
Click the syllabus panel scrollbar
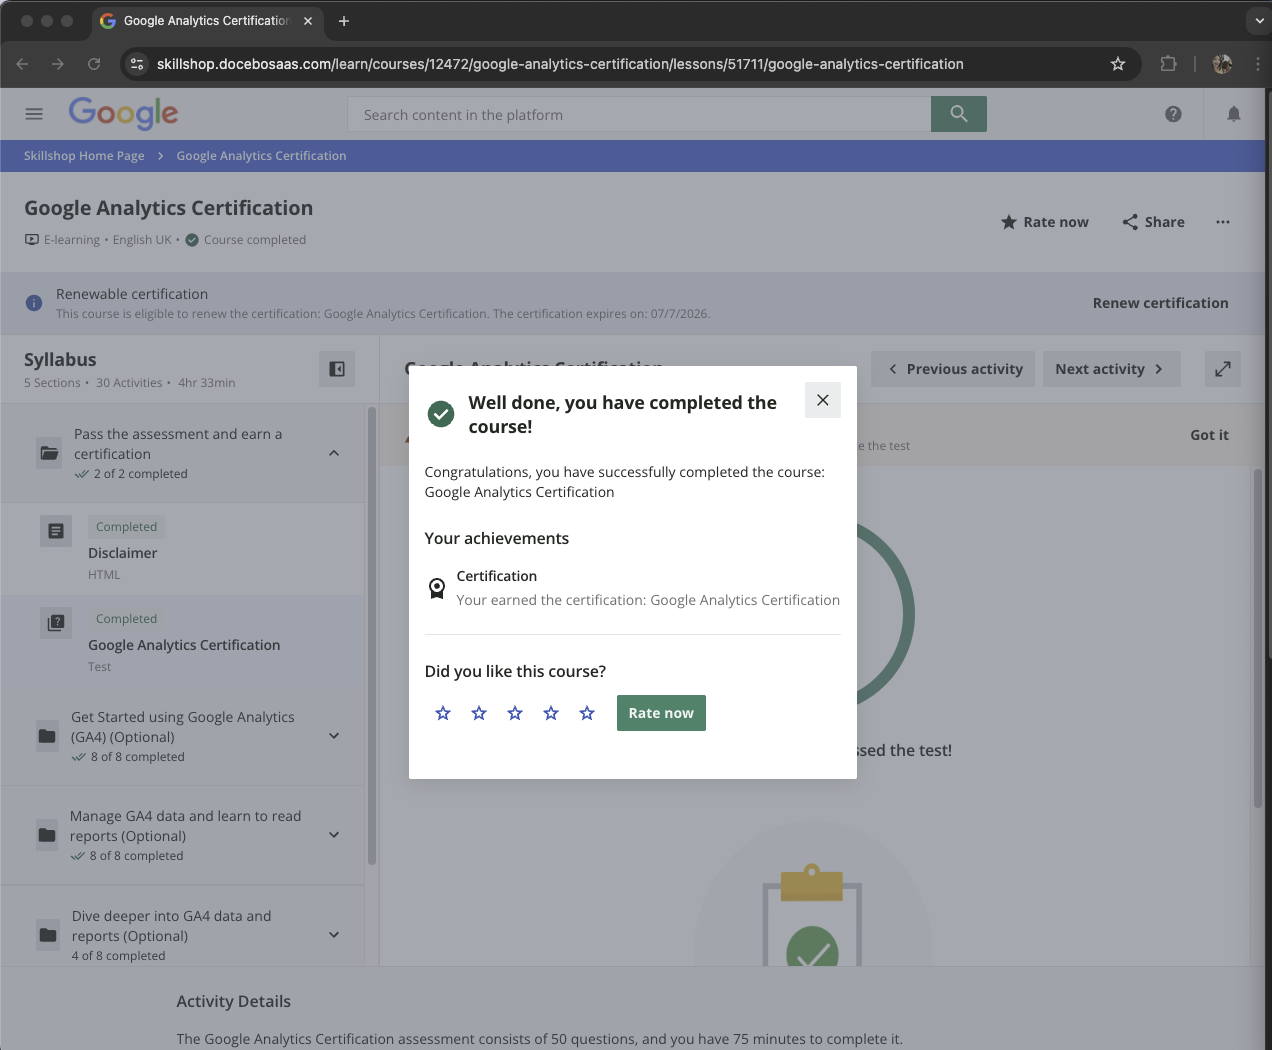[x=372, y=635]
